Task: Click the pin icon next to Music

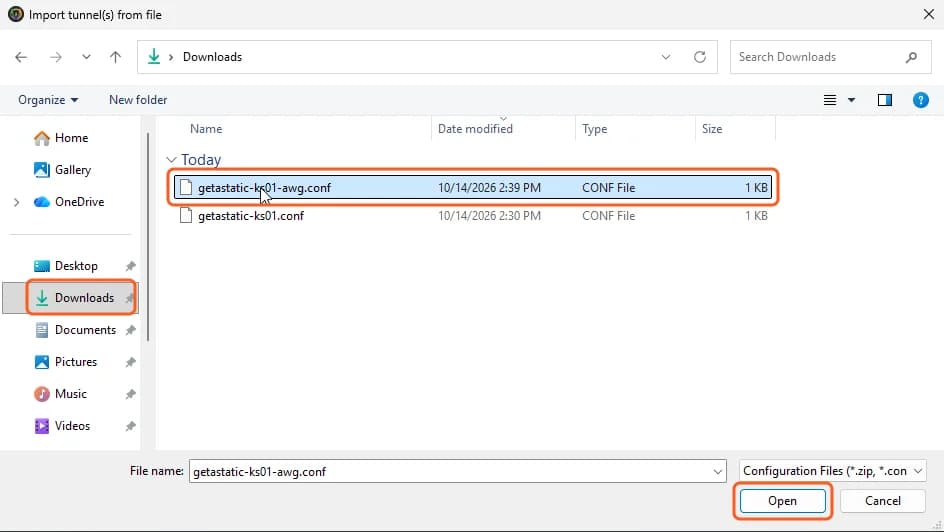Action: click(x=130, y=394)
